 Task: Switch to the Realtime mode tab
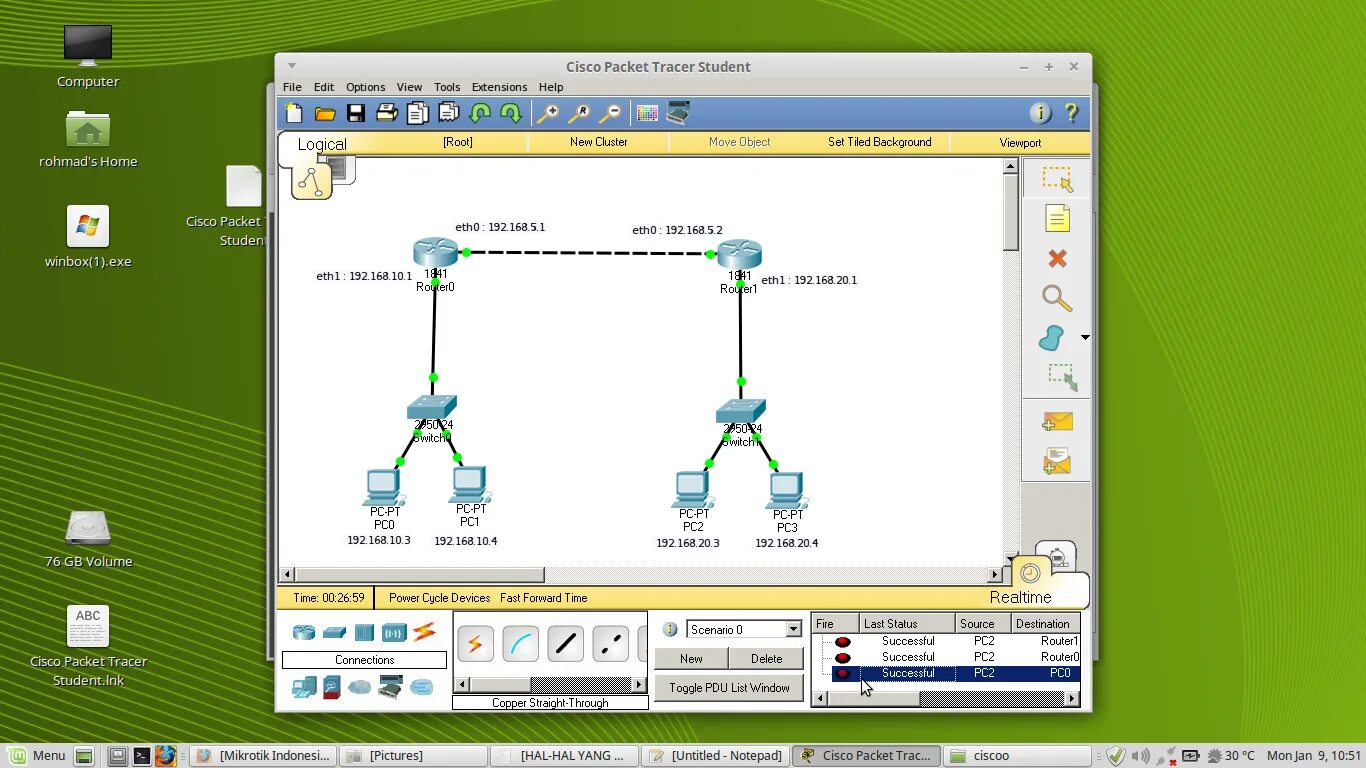pyautogui.click(x=1020, y=597)
